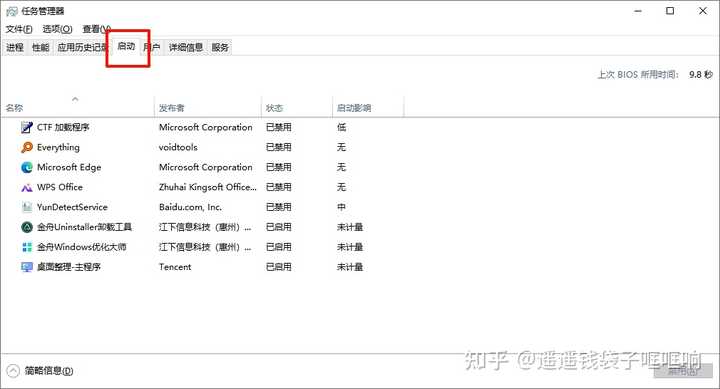The image size is (720, 389).
Task: Click 已启用 status in 金舟Uninstaller row
Action: click(279, 227)
